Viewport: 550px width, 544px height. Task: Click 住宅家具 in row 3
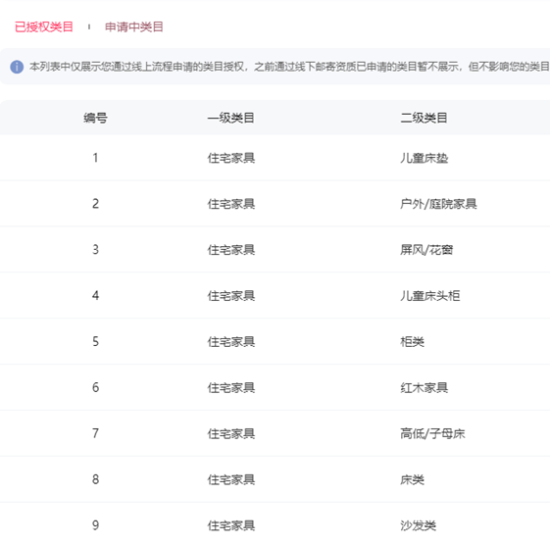tap(231, 250)
